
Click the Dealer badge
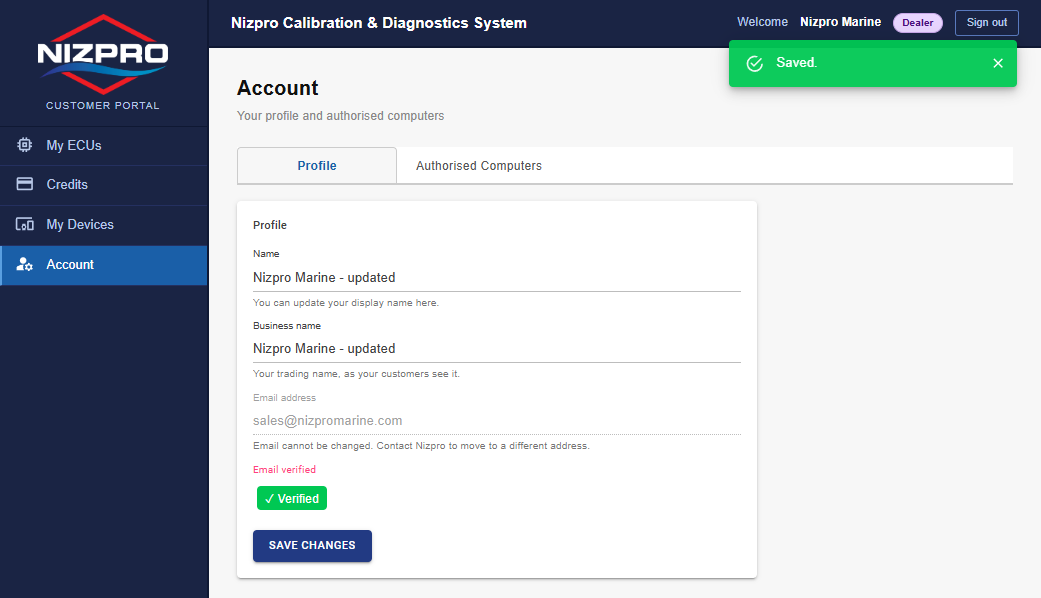coord(918,23)
